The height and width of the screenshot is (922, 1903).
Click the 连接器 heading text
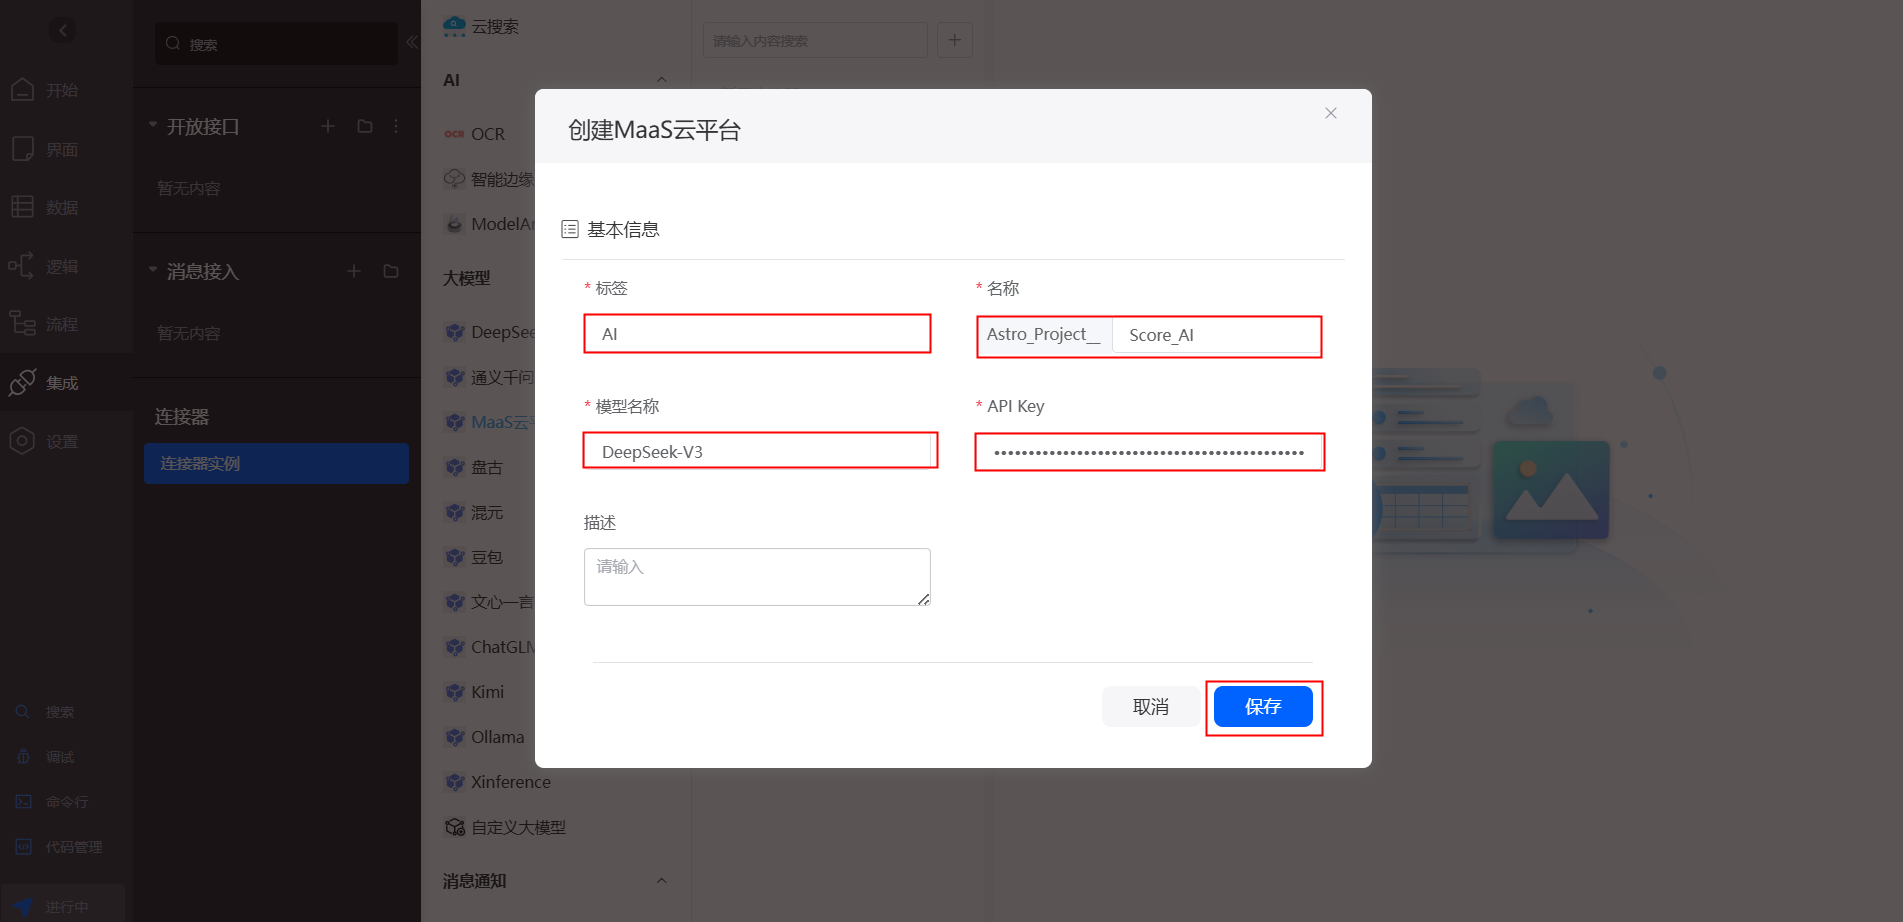(182, 416)
